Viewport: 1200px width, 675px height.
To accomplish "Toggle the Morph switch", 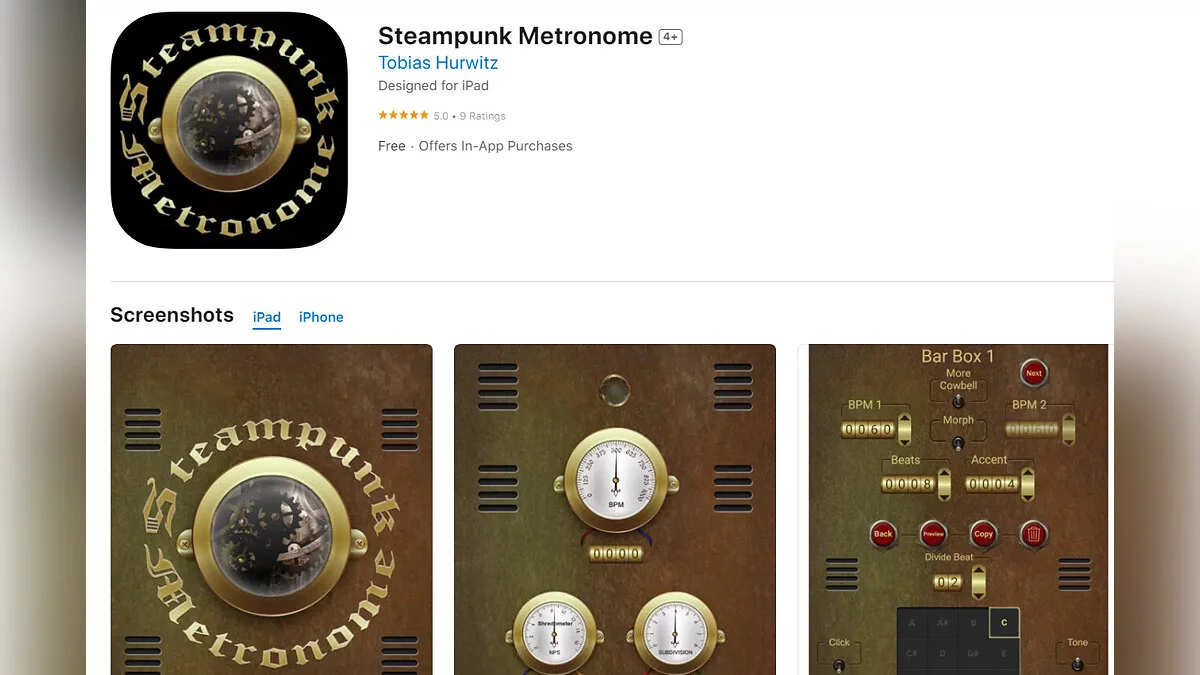I will pos(958,442).
